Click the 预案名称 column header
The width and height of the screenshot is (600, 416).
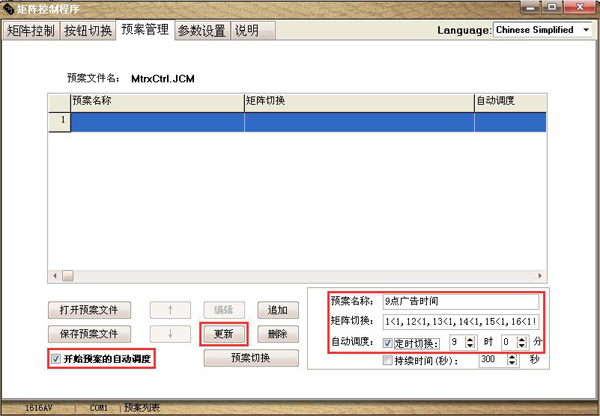pyautogui.click(x=157, y=103)
